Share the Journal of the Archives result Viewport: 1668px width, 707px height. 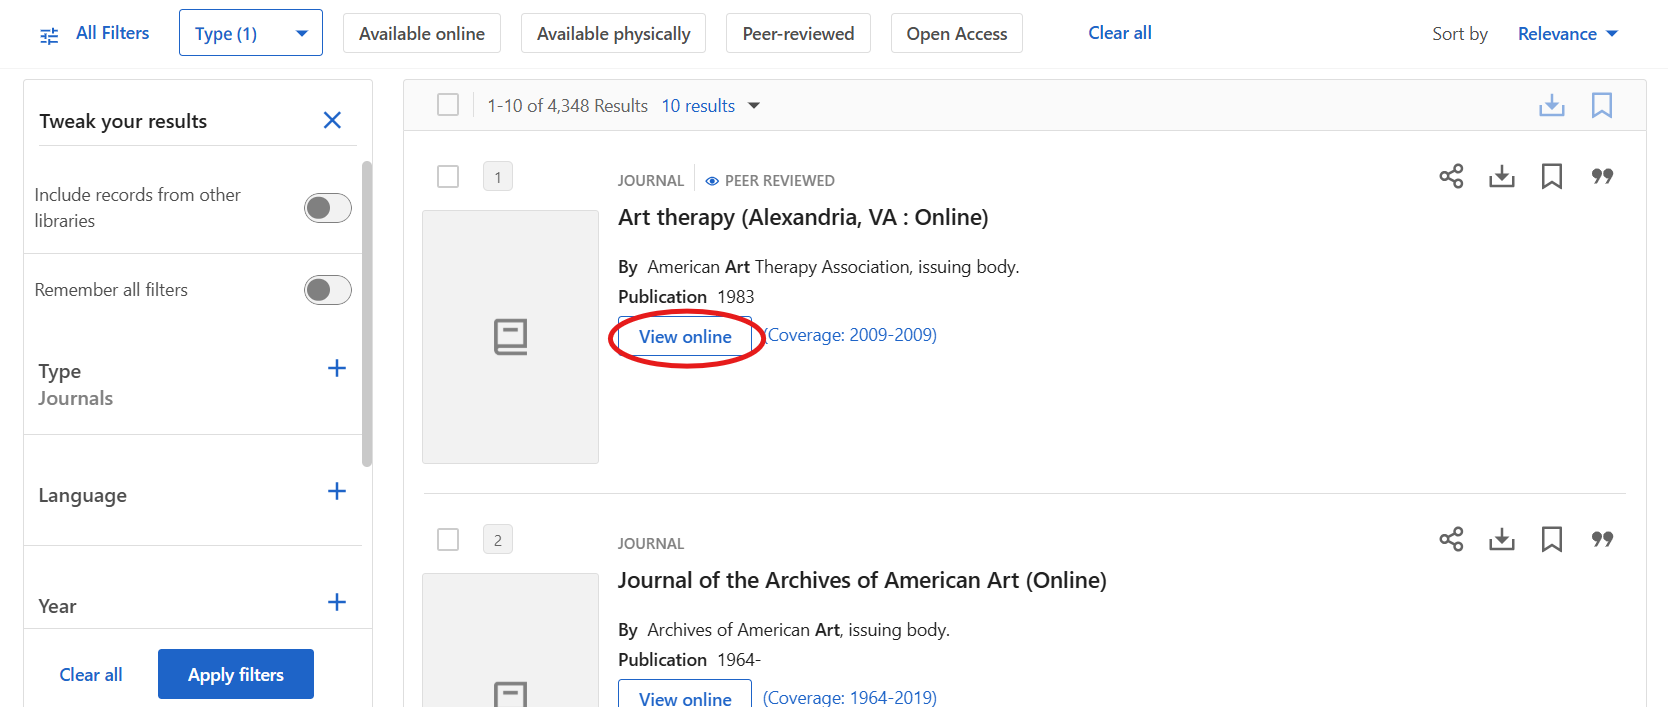1451,539
